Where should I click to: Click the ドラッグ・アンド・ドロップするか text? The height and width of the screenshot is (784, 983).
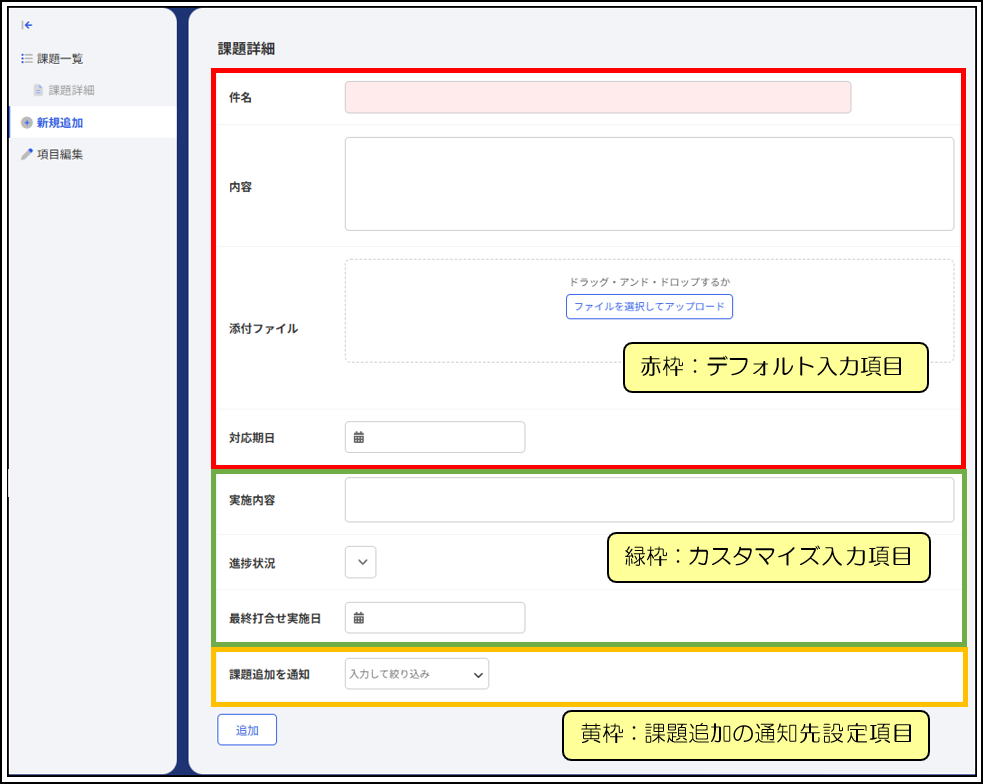click(x=649, y=282)
